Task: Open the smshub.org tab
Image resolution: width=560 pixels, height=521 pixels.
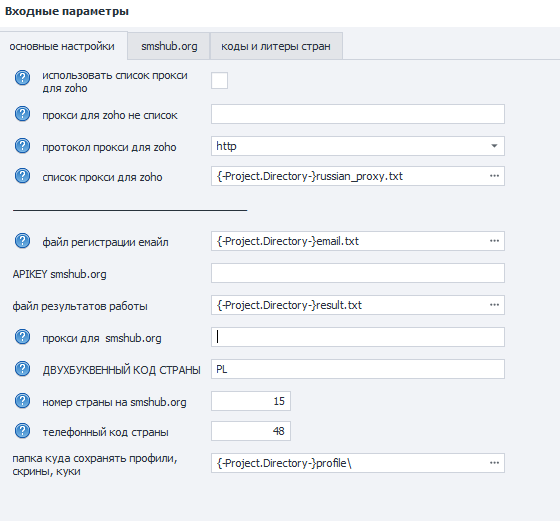Action: pyautogui.click(x=169, y=46)
